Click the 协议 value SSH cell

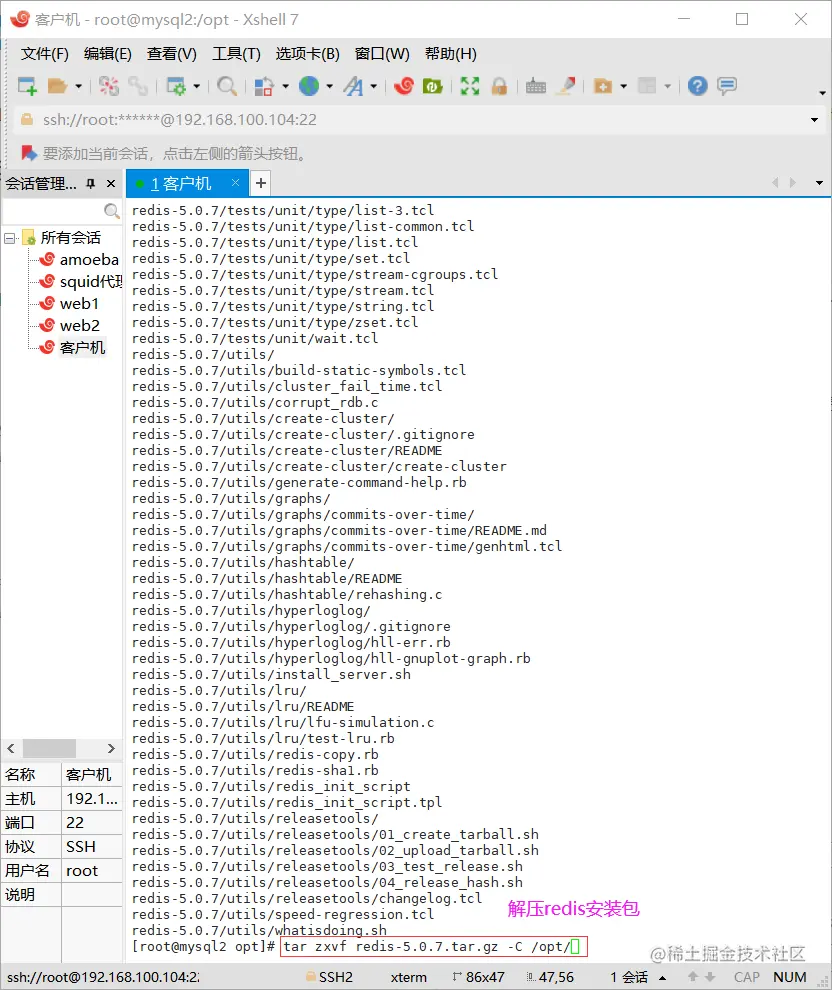tap(92, 847)
